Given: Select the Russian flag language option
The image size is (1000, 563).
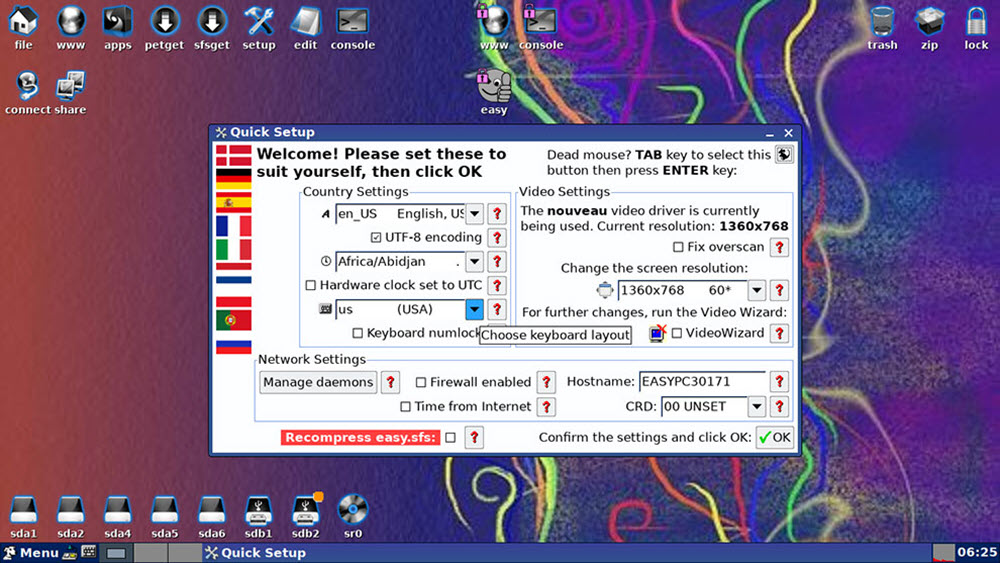Looking at the screenshot, I should 233,346.
